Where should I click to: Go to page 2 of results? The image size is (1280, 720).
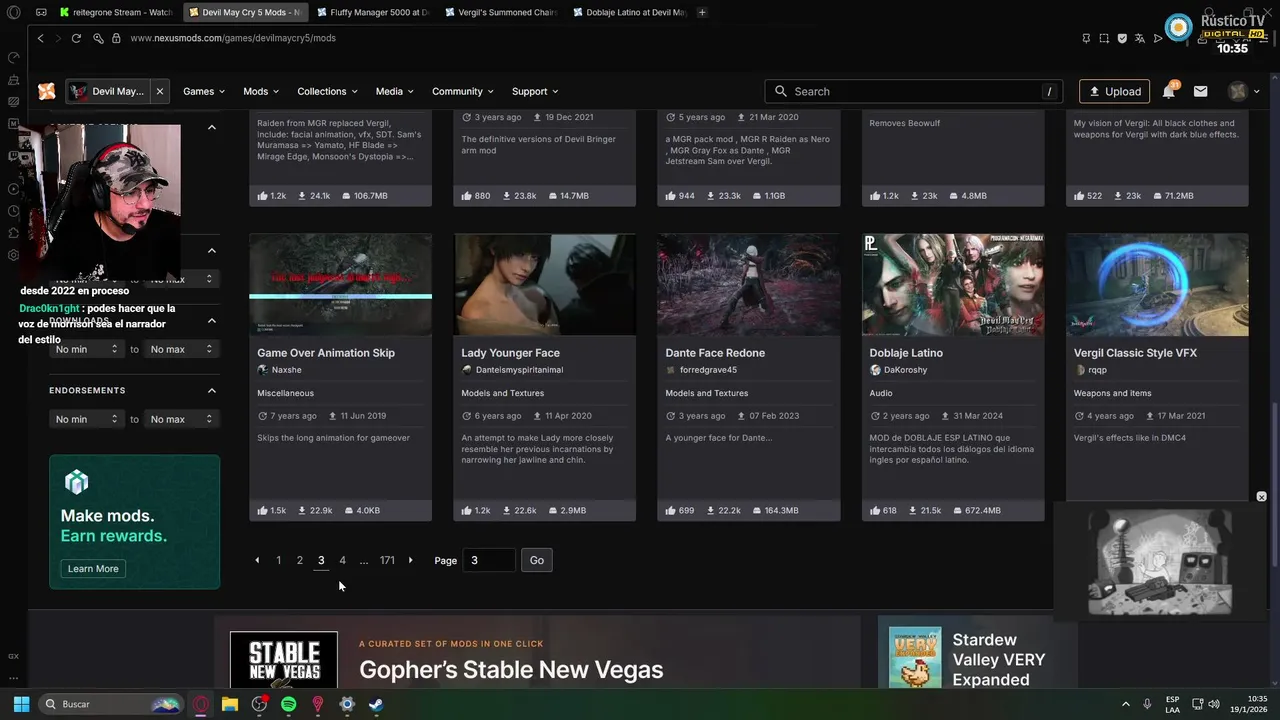pos(299,560)
